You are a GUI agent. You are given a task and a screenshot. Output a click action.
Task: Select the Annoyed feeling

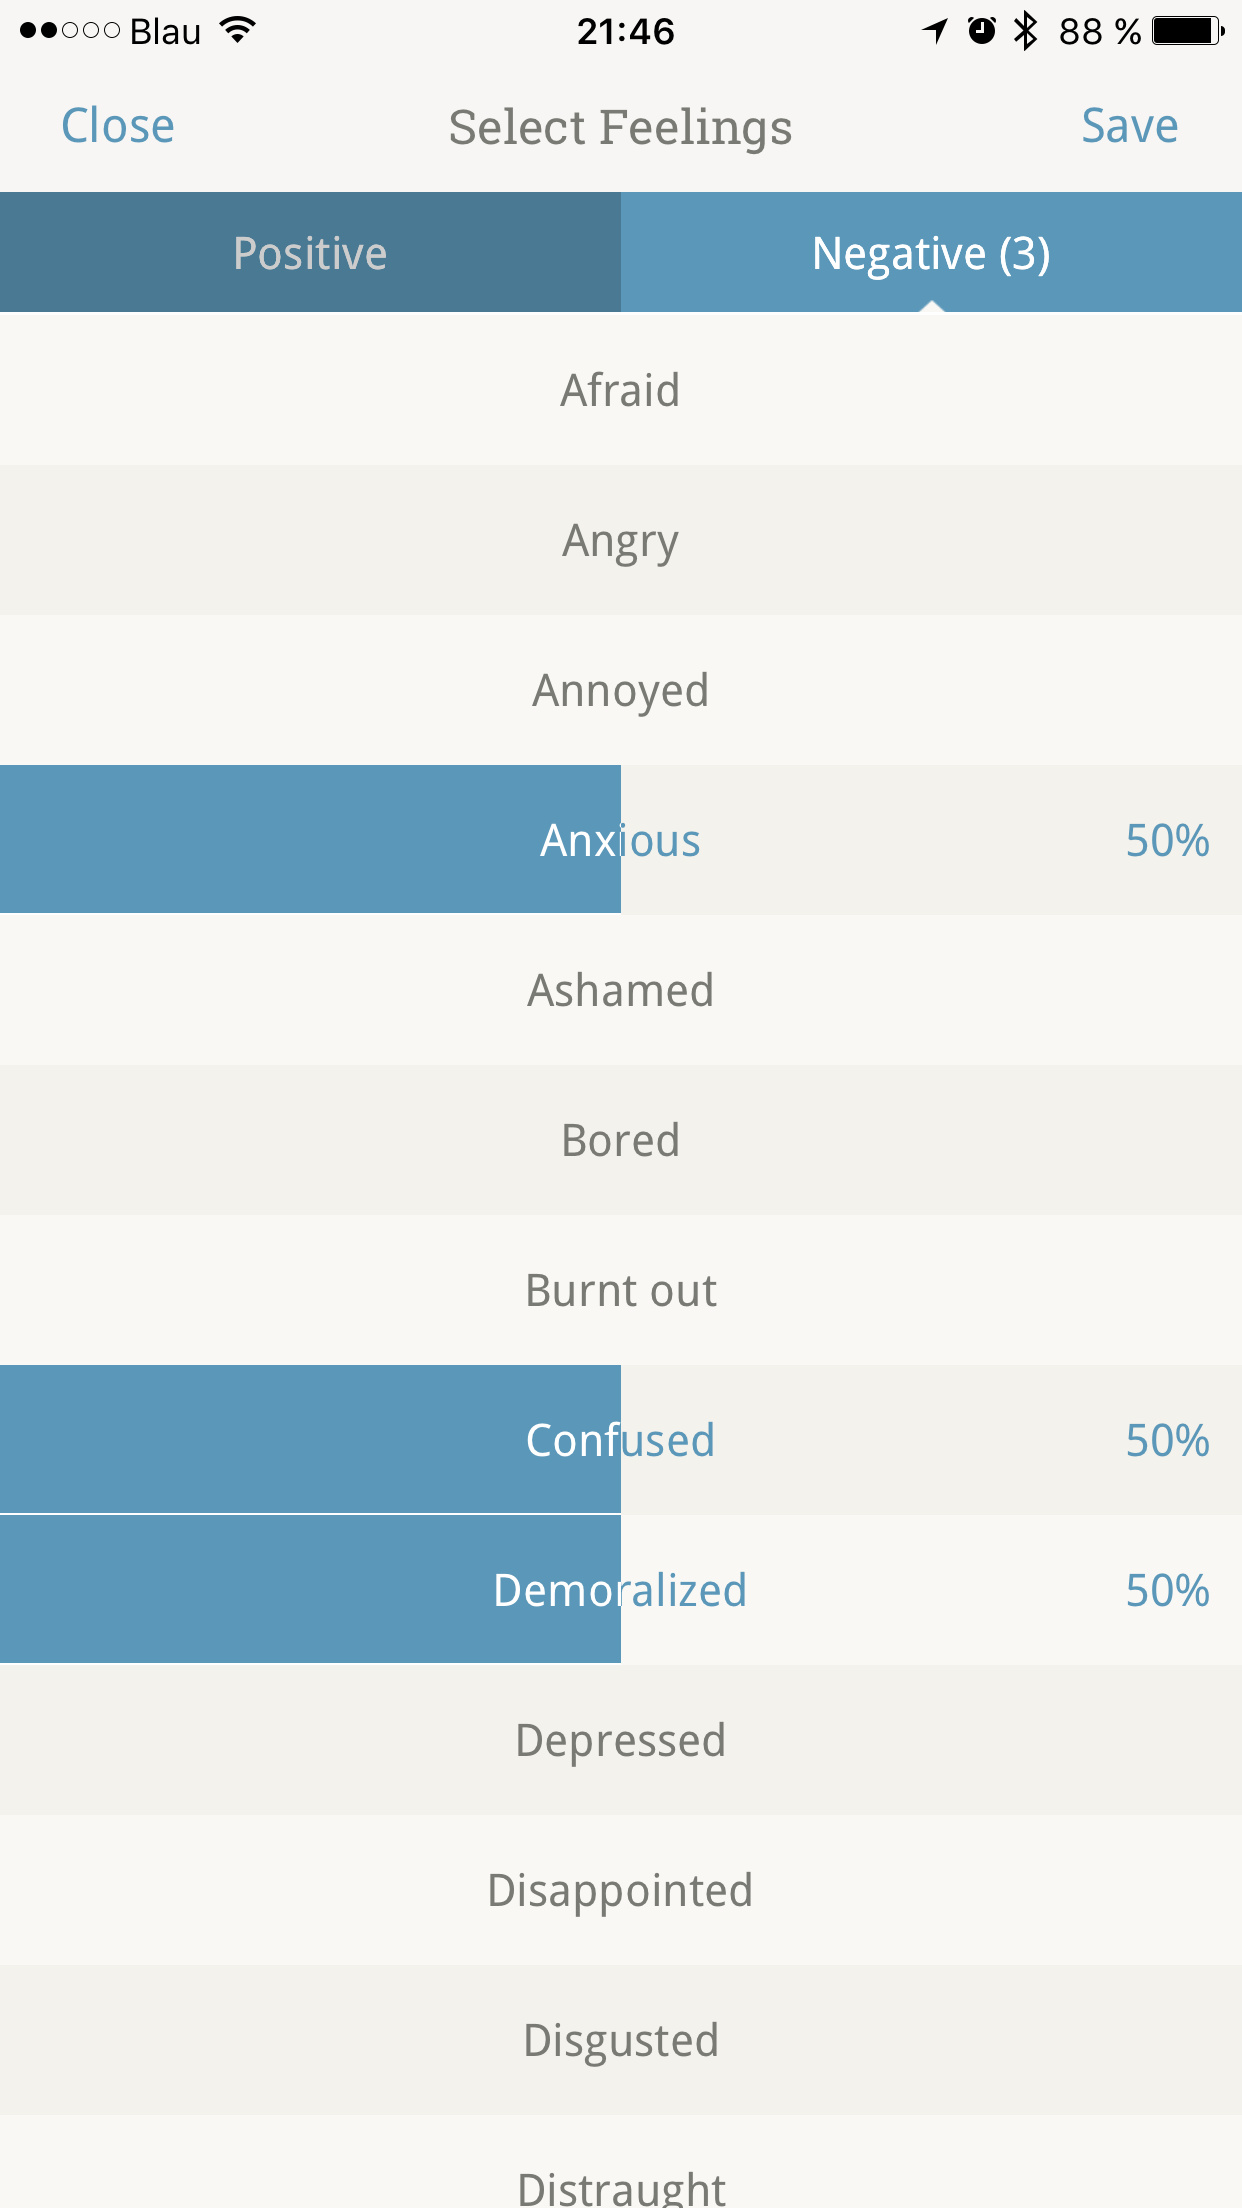tap(620, 690)
